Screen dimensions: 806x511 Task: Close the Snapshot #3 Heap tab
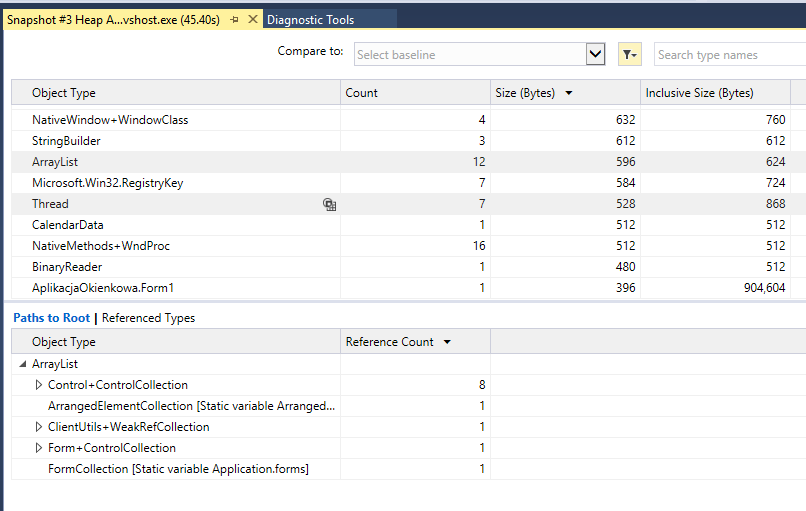(252, 19)
